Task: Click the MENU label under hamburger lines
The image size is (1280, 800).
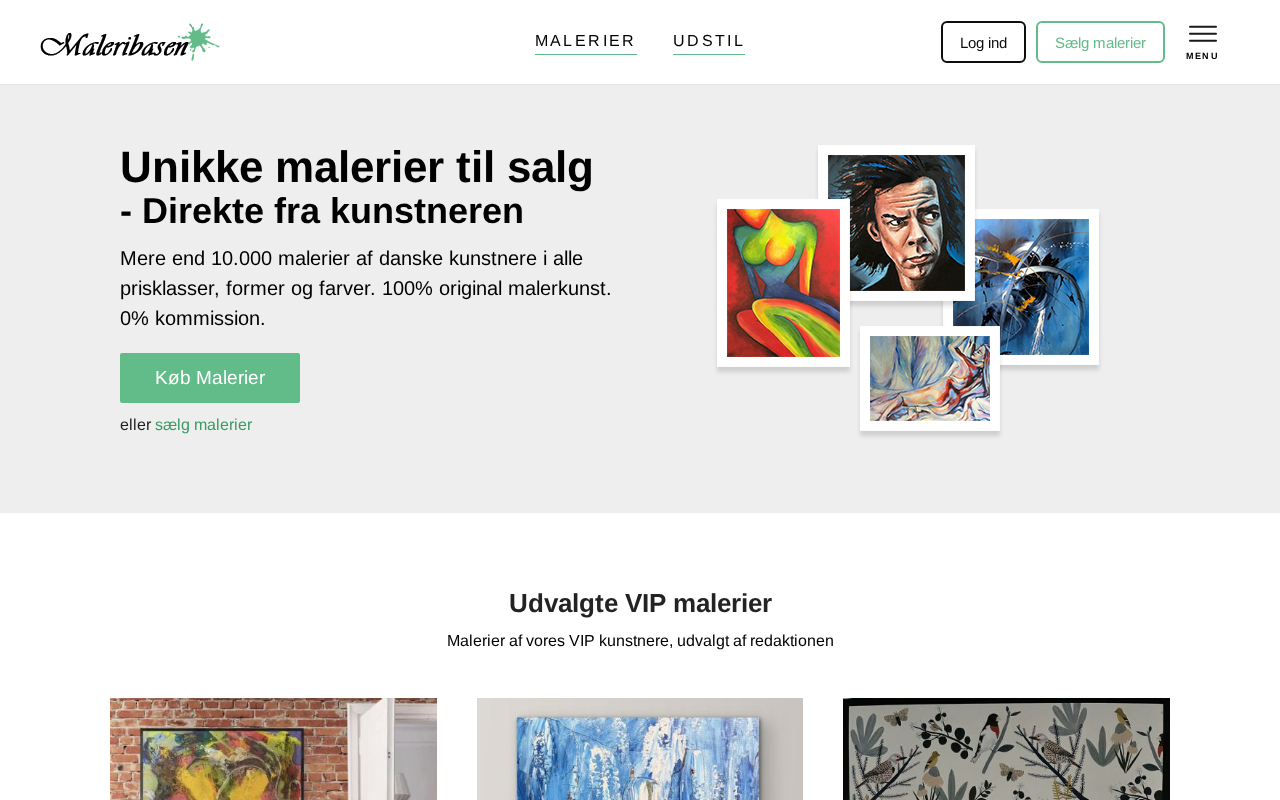Action: point(1202,56)
